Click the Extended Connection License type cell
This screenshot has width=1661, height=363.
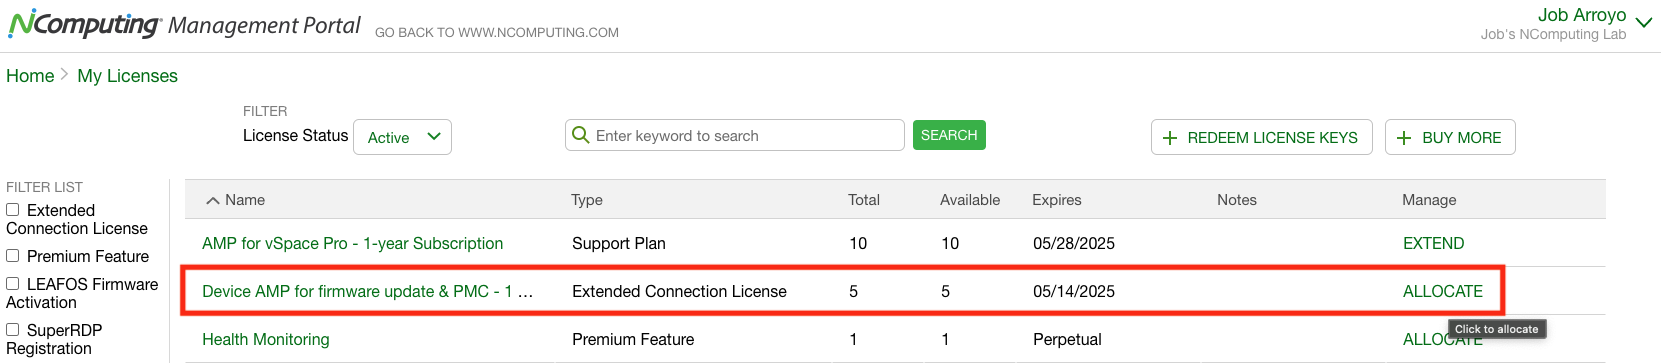[679, 291]
